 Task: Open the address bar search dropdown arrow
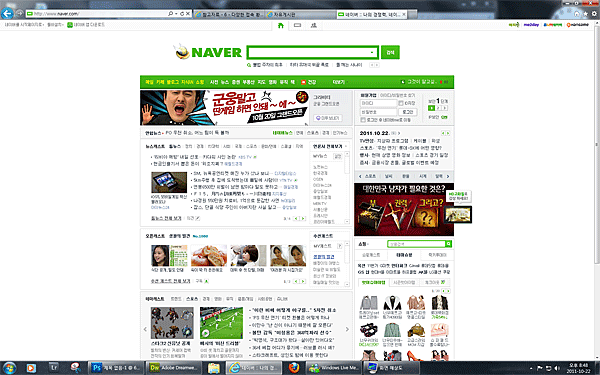(x=176, y=14)
